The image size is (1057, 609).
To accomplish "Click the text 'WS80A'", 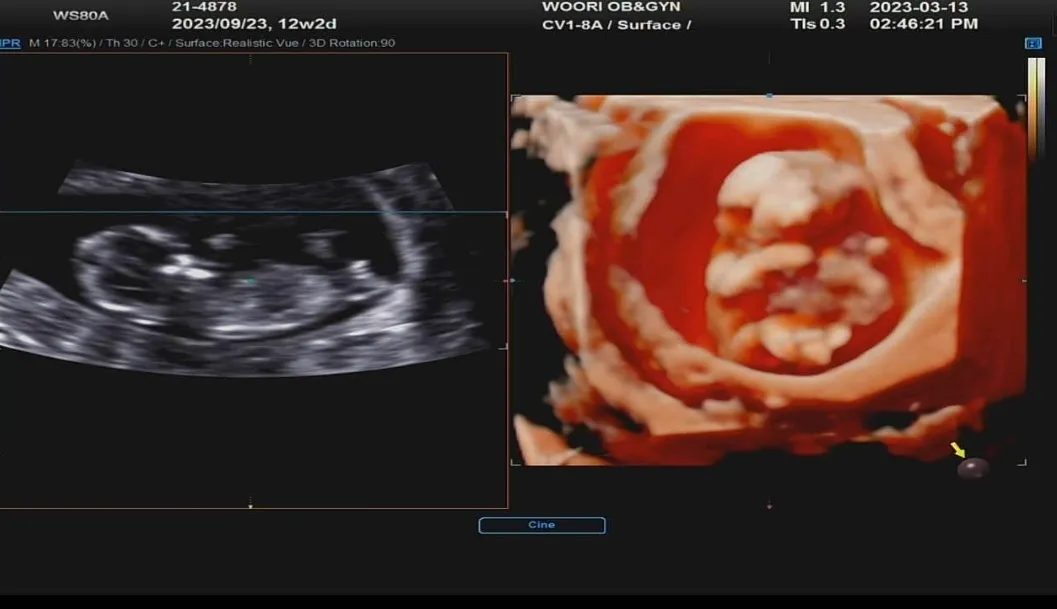I will (80, 16).
